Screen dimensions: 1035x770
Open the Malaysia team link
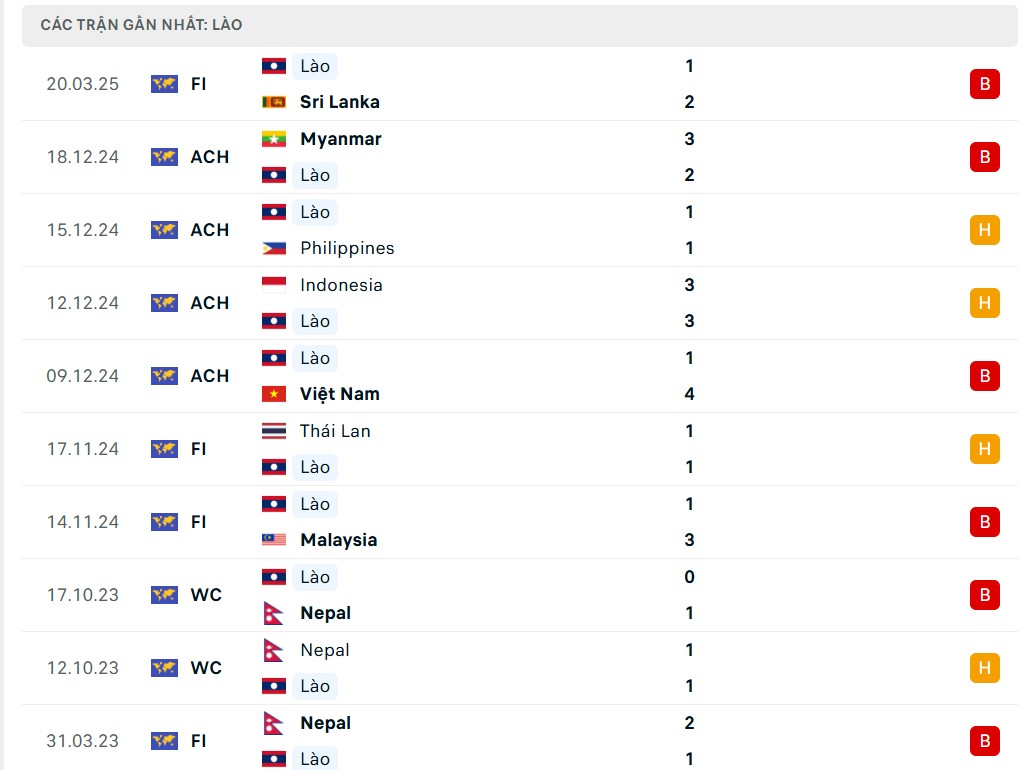pyautogui.click(x=338, y=540)
